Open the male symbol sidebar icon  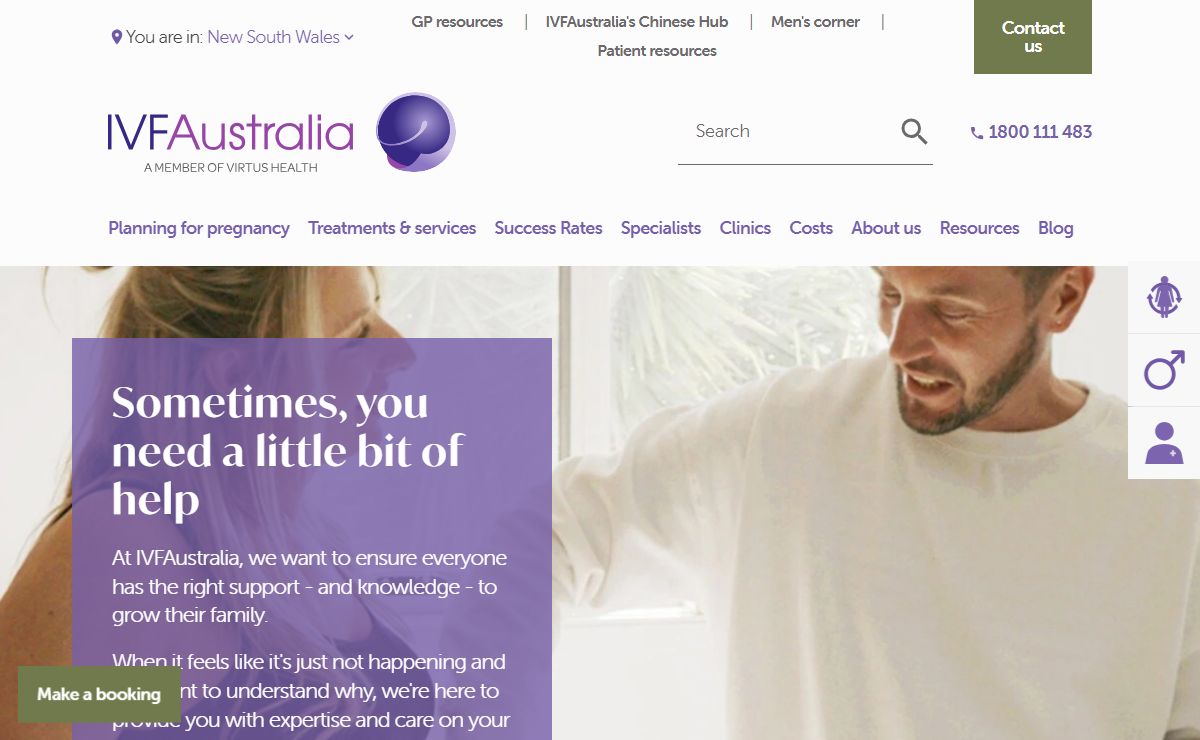(x=1164, y=370)
